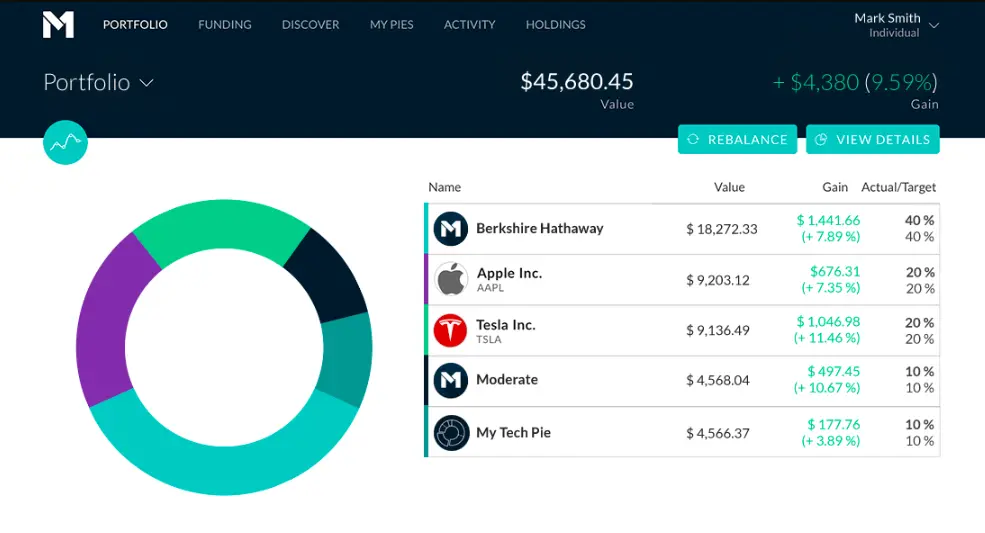Open the Berkshire Hathaway holding name

[540, 228]
